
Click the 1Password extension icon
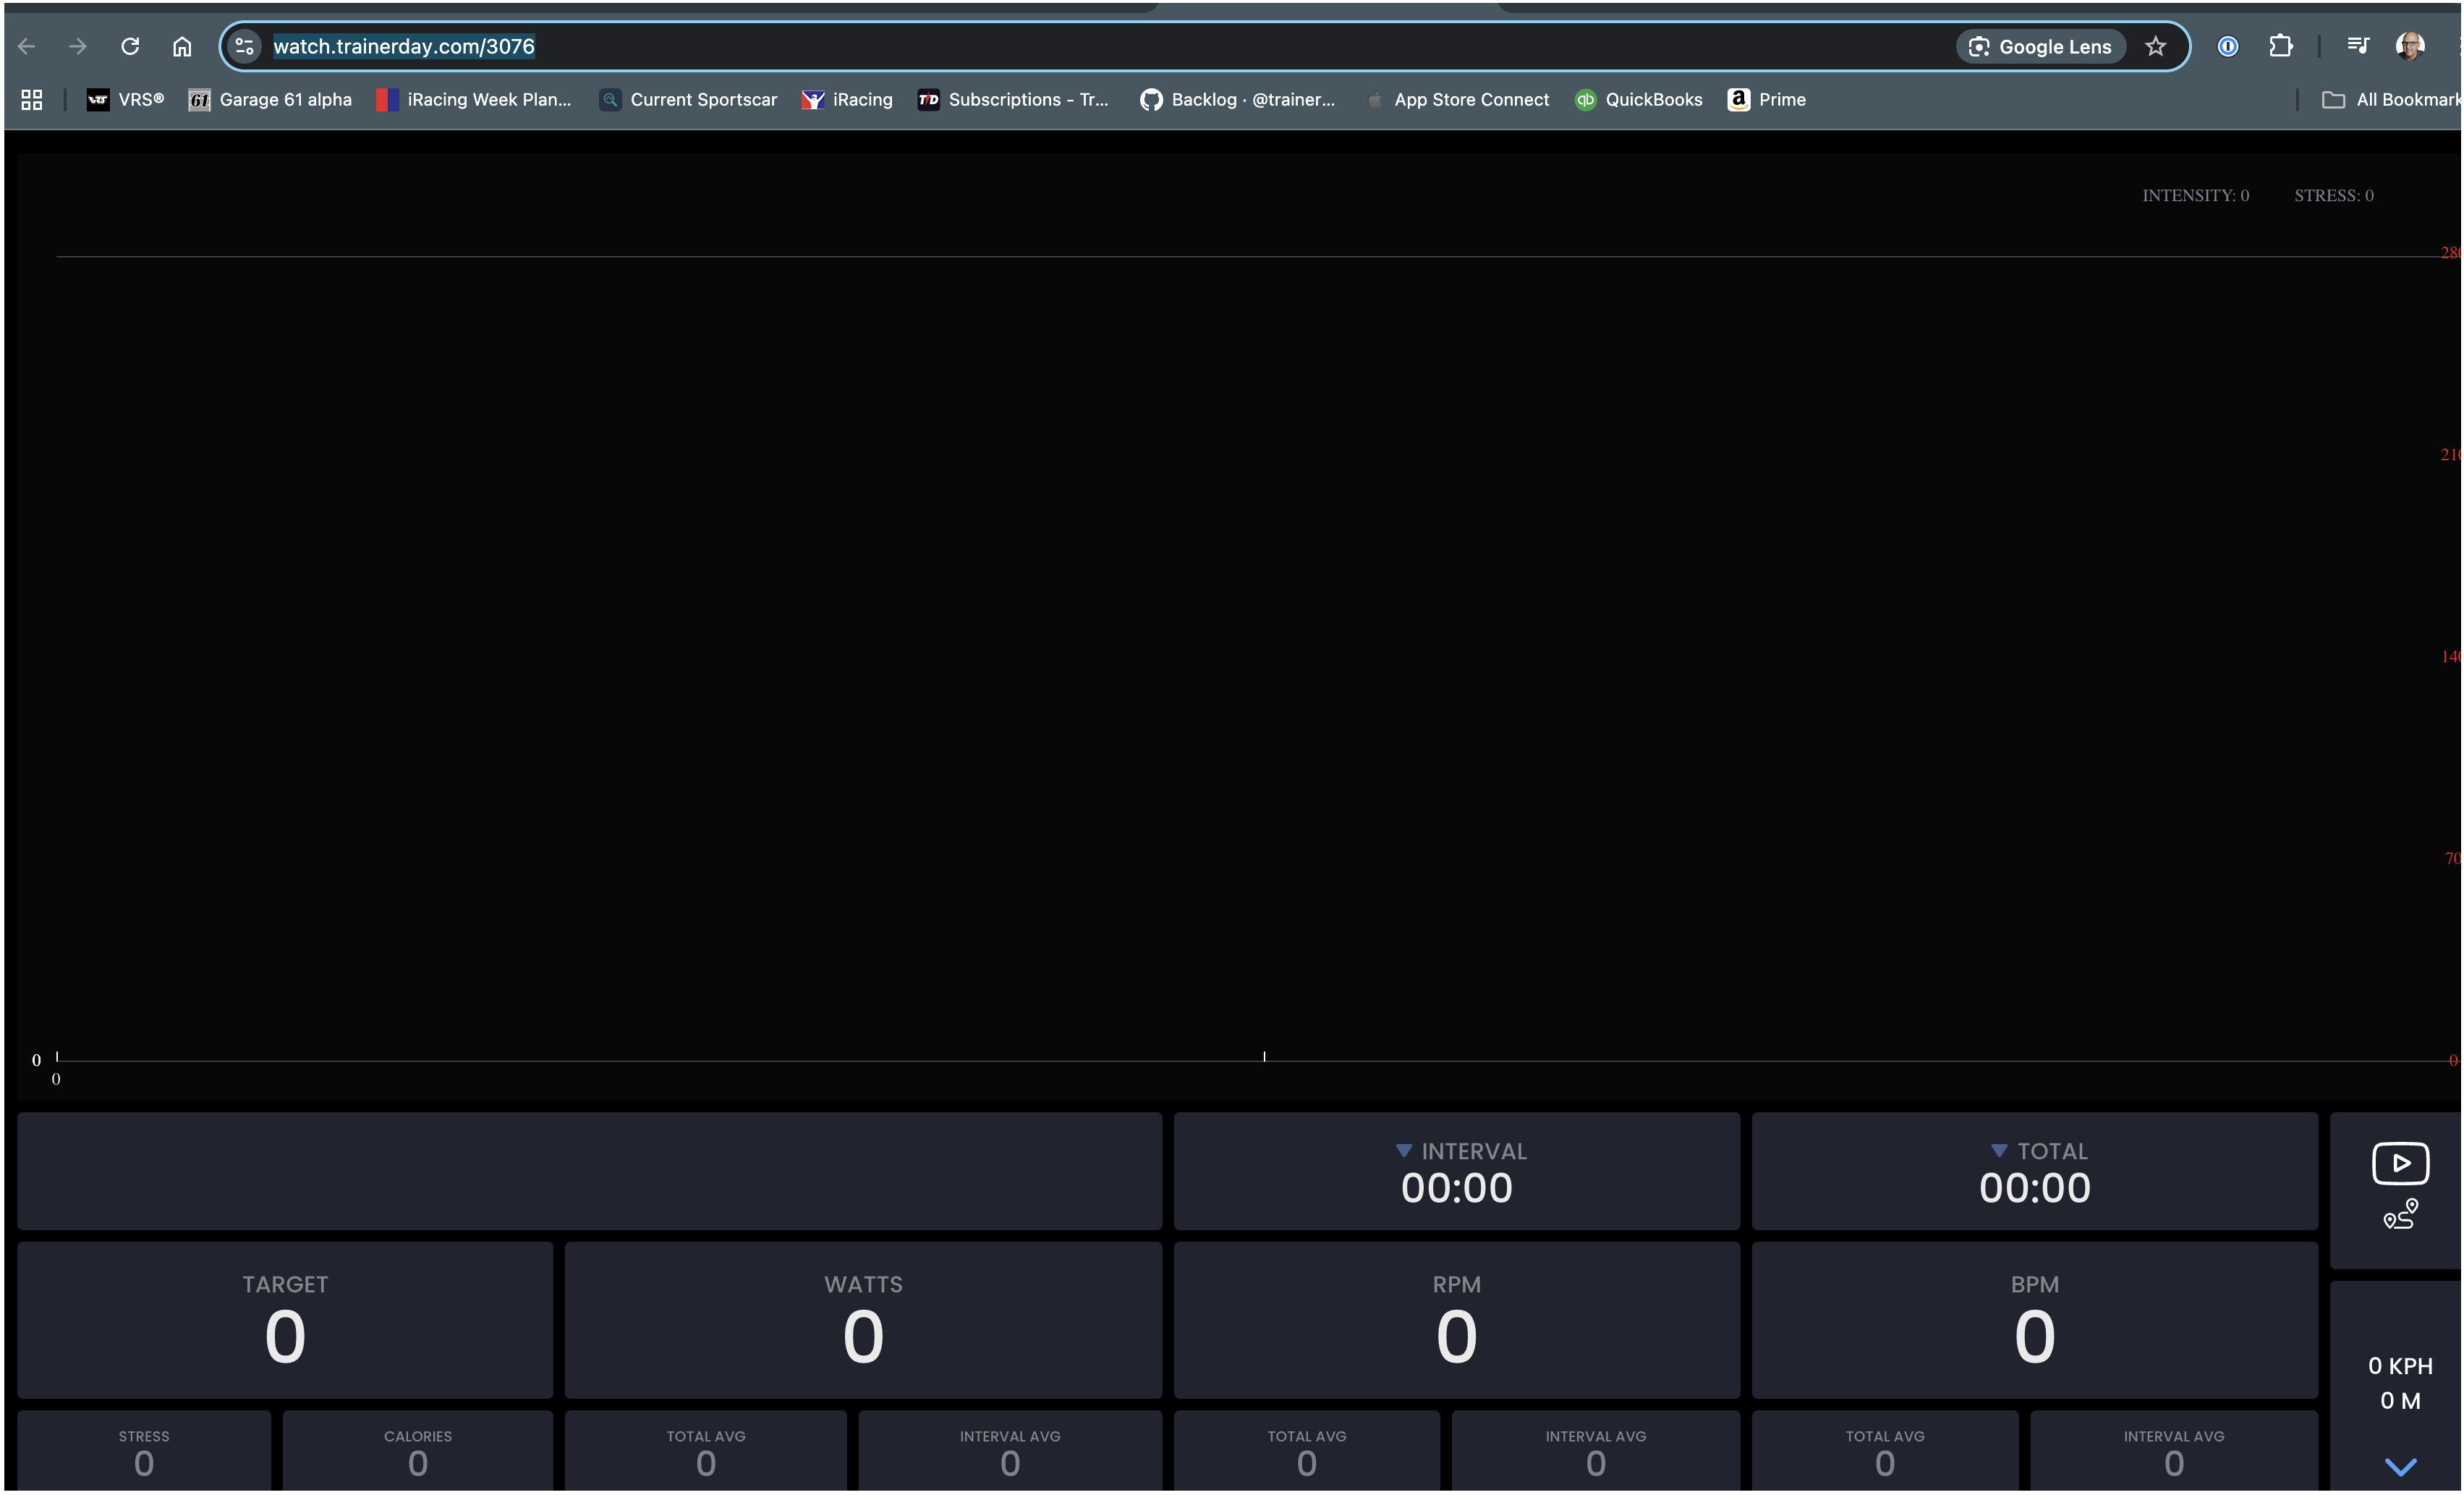(x=2227, y=46)
